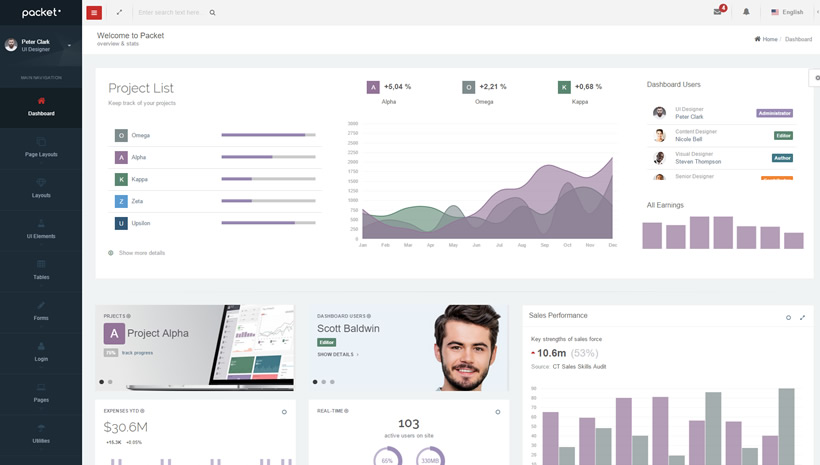Expand the Peter Clark user profile dropdown
This screenshot has height=465, width=820.
(69, 45)
